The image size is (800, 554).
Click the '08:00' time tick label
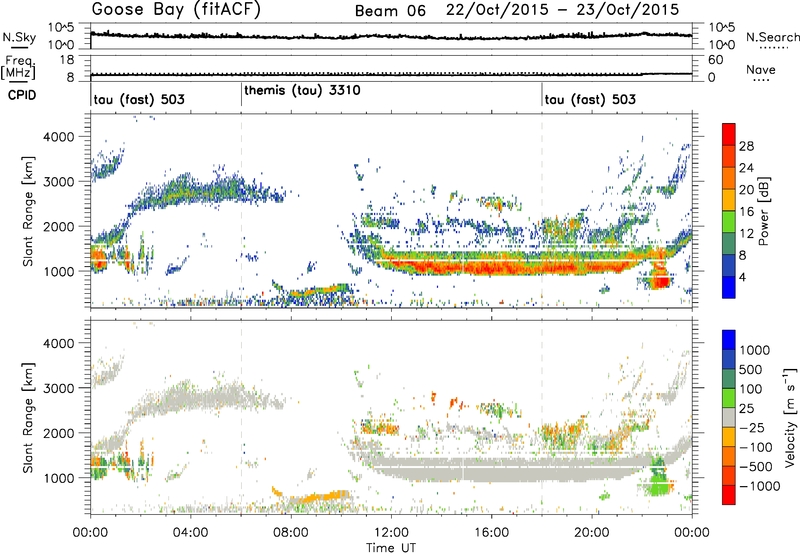click(291, 533)
